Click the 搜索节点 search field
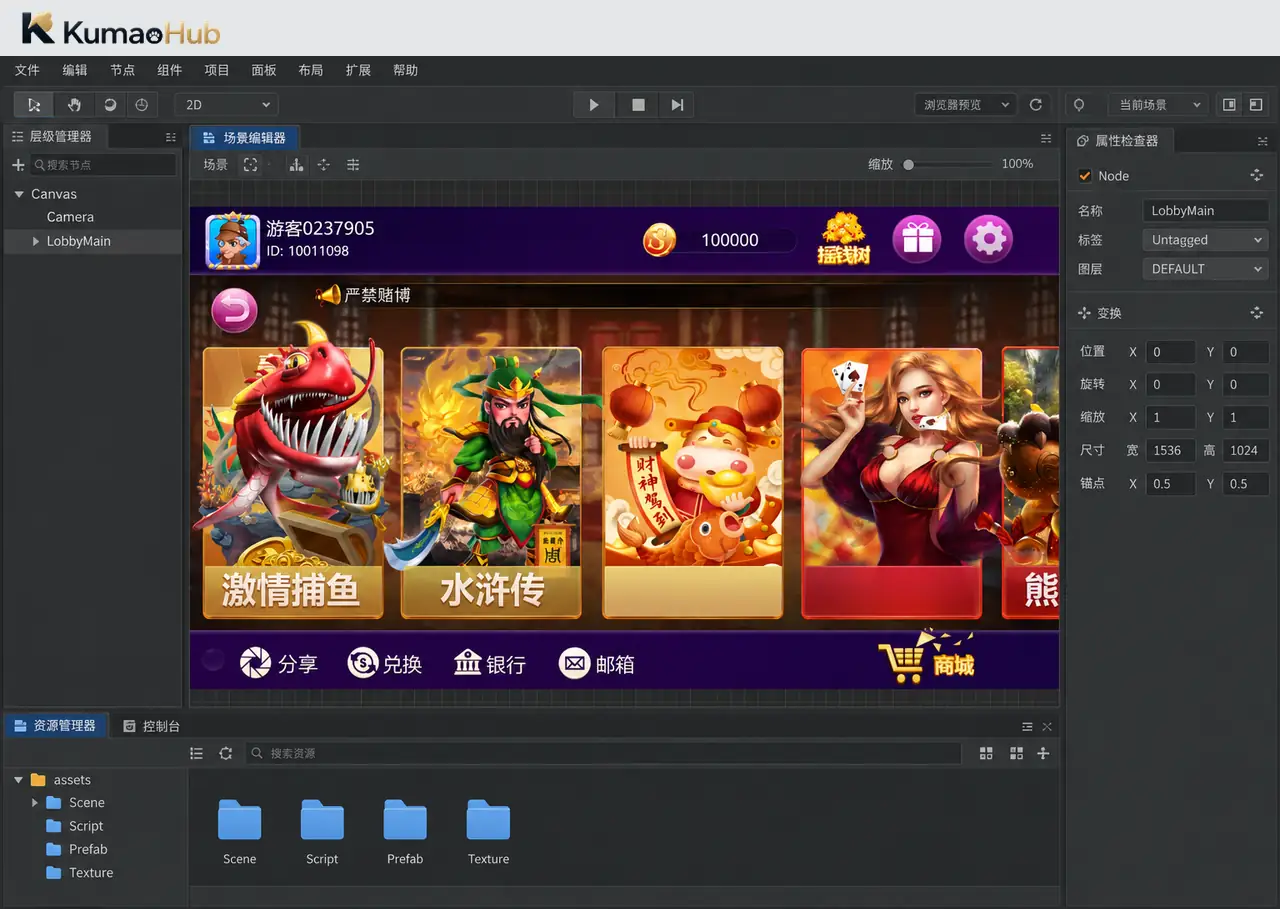The width and height of the screenshot is (1280, 909). [x=103, y=165]
